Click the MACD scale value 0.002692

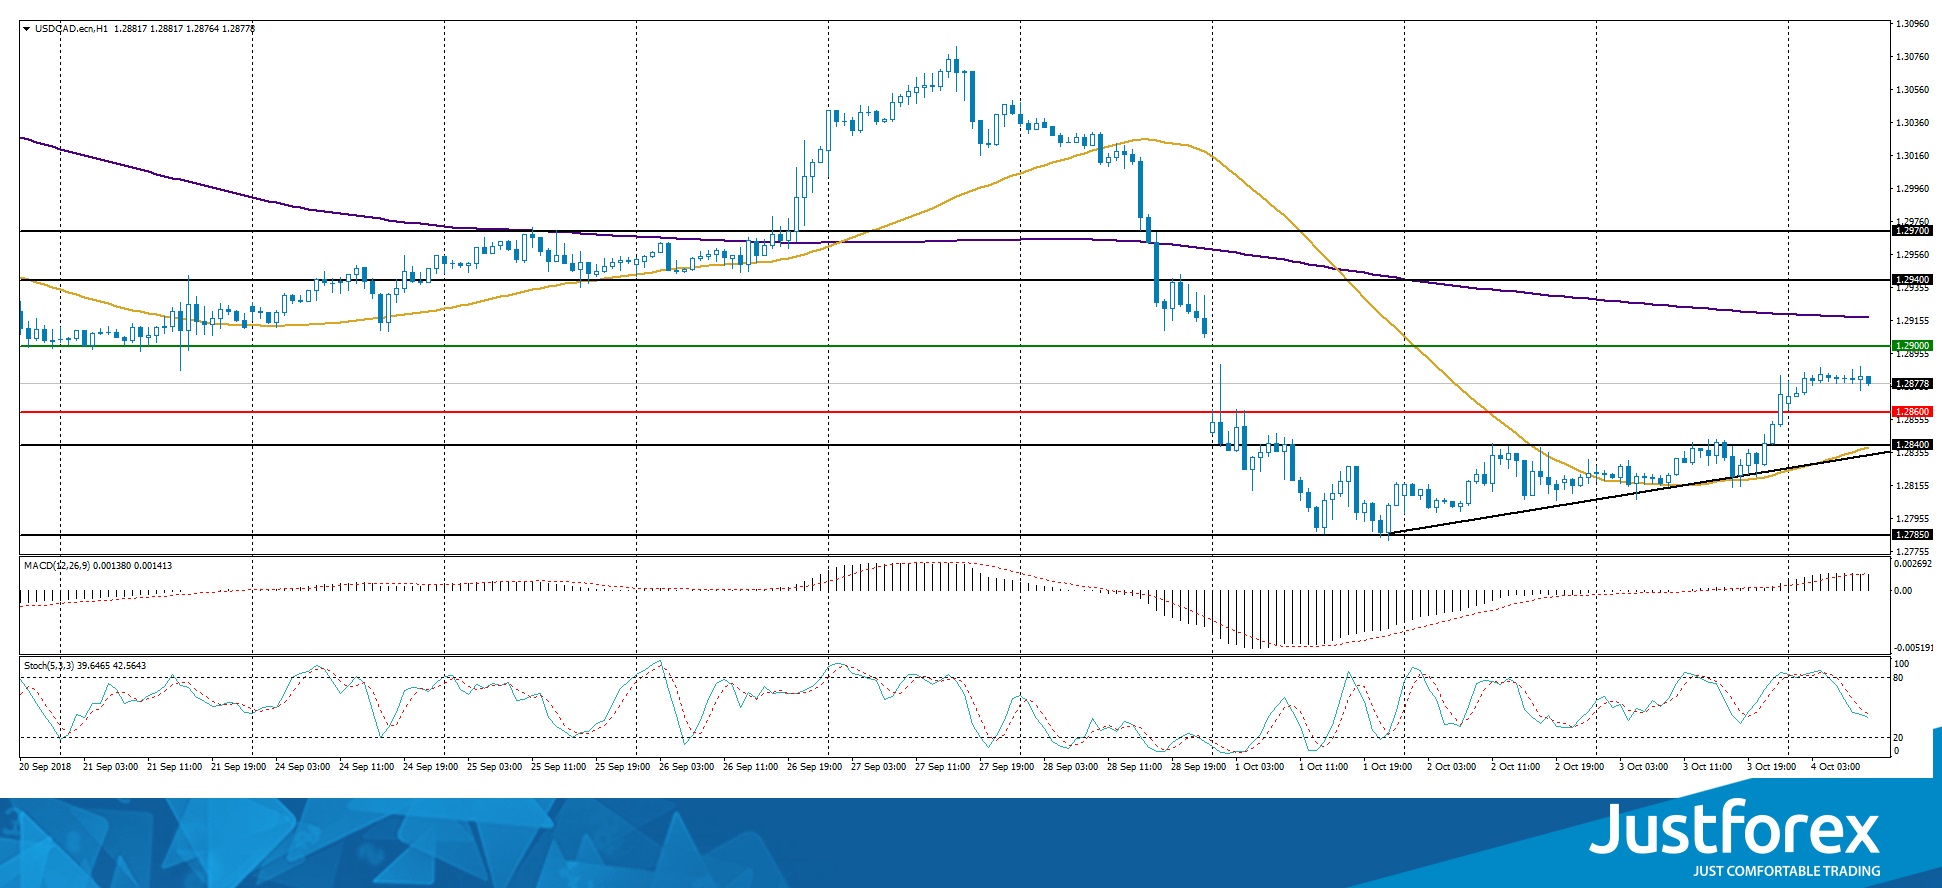point(1913,564)
